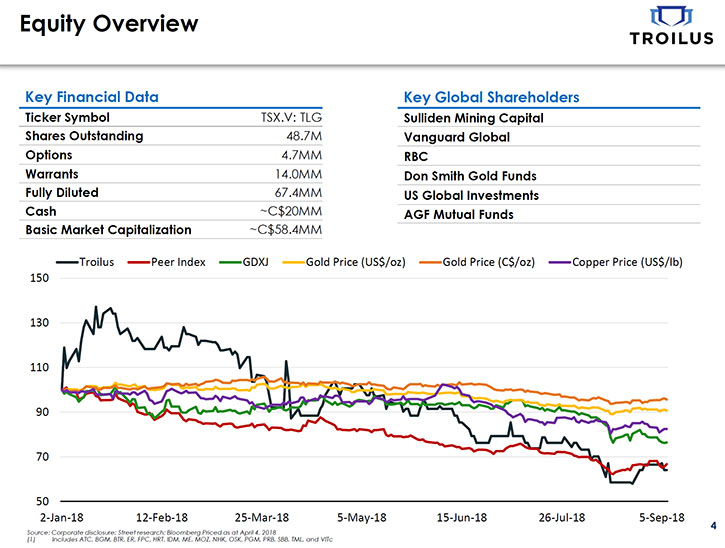Click 'AGF Mutual Funds' shareholder

coord(459,215)
